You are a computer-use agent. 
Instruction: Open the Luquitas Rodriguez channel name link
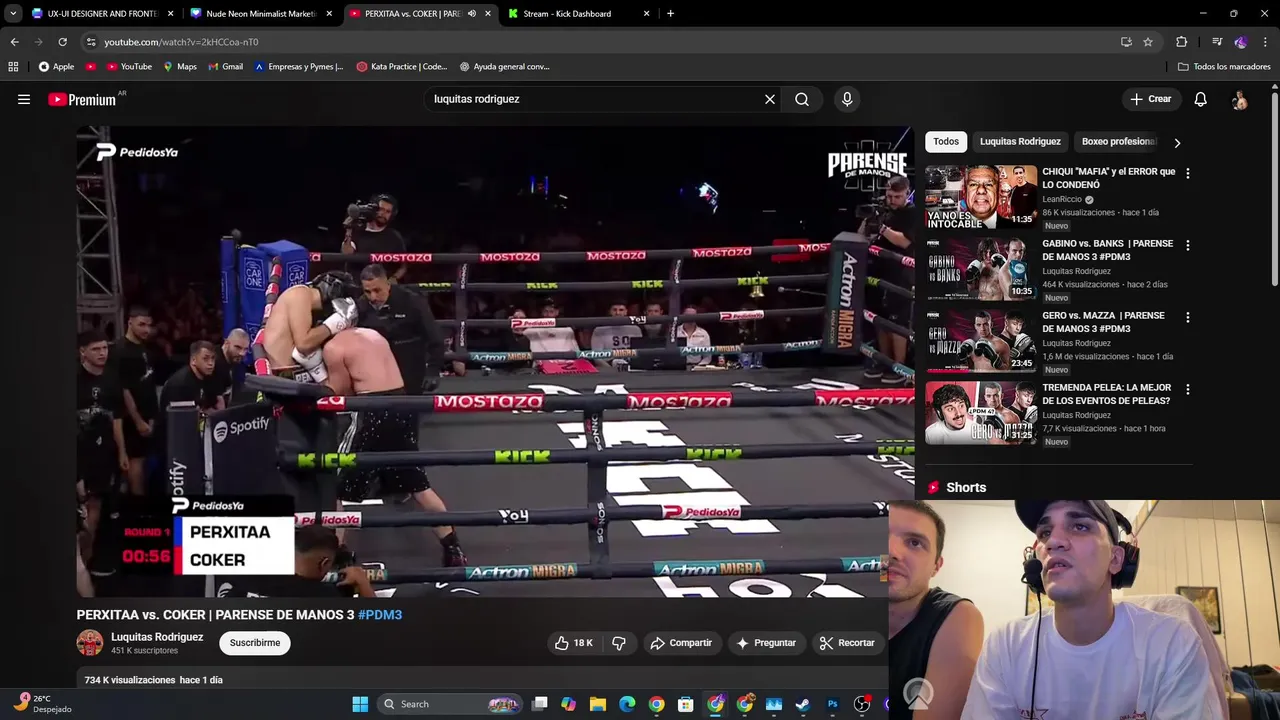click(157, 637)
